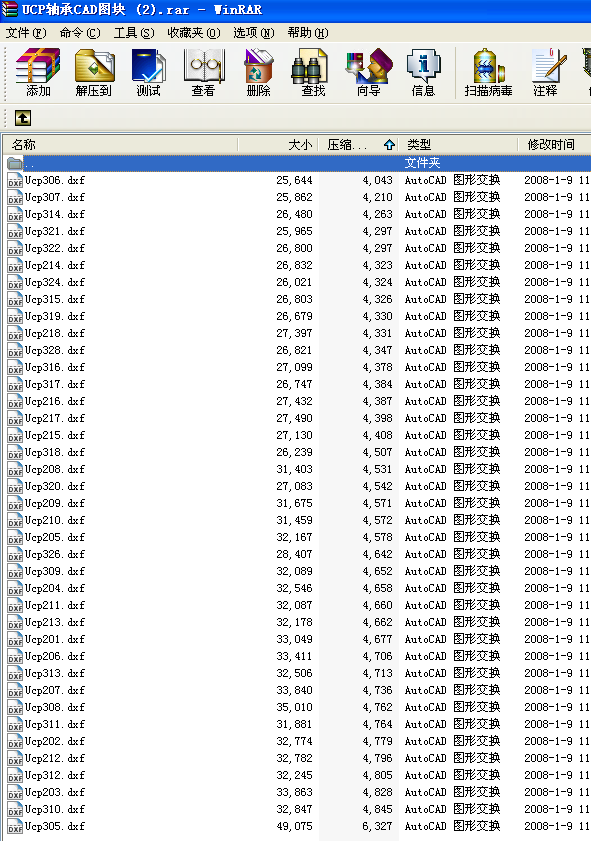591x841 pixels.
Task: Open the File (文件) menu
Action: click(x=26, y=33)
